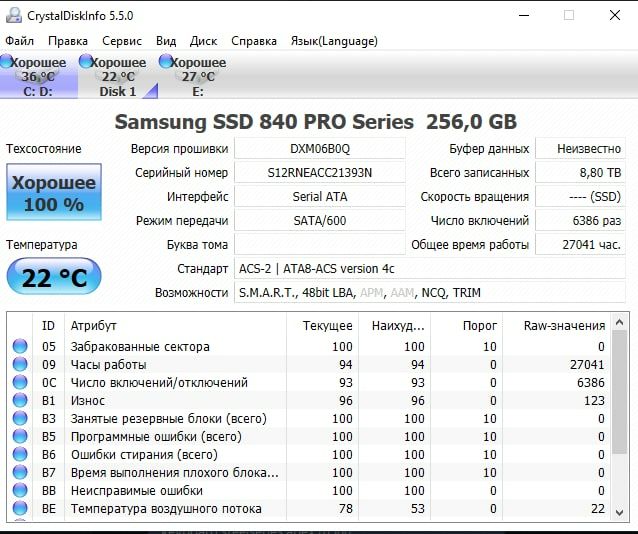Click the total hours value 27041 час.
This screenshot has height=534, width=638.
[x=580, y=245]
